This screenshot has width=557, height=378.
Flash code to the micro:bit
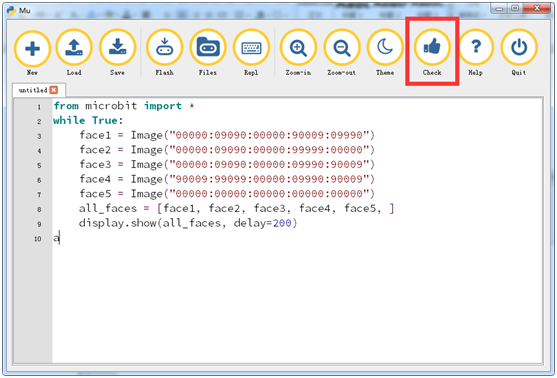click(164, 53)
